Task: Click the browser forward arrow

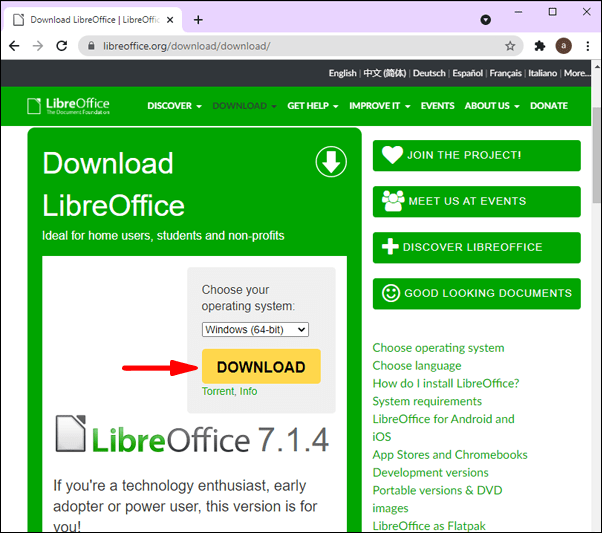Action: click(38, 46)
